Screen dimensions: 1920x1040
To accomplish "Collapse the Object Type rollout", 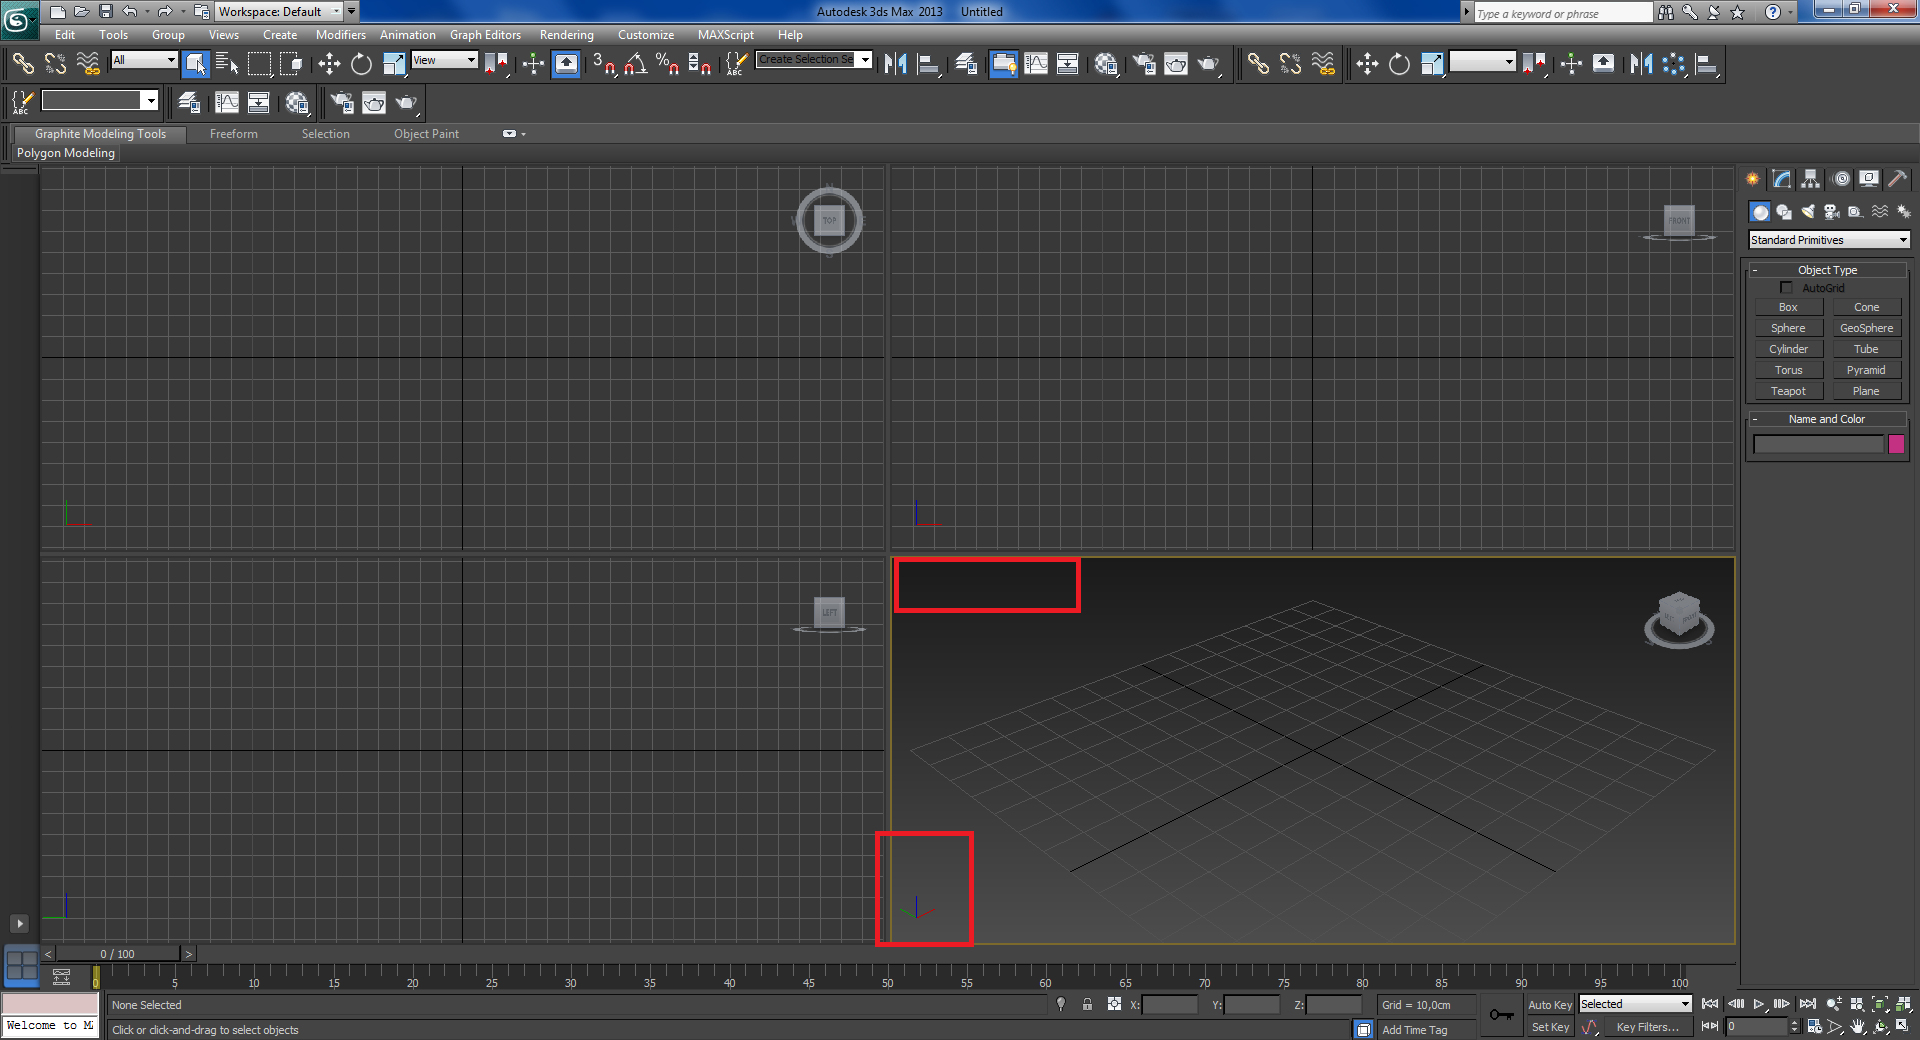I will click(x=1827, y=270).
